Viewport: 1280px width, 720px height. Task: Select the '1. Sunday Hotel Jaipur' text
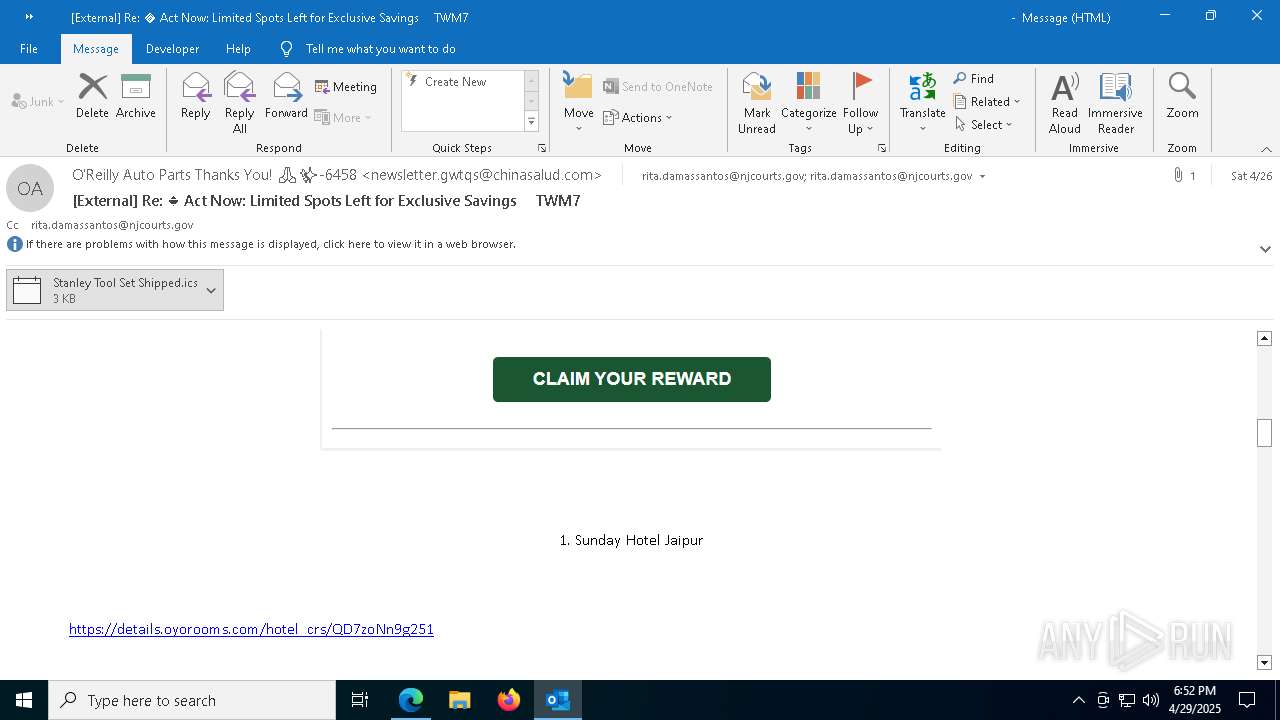(x=631, y=540)
